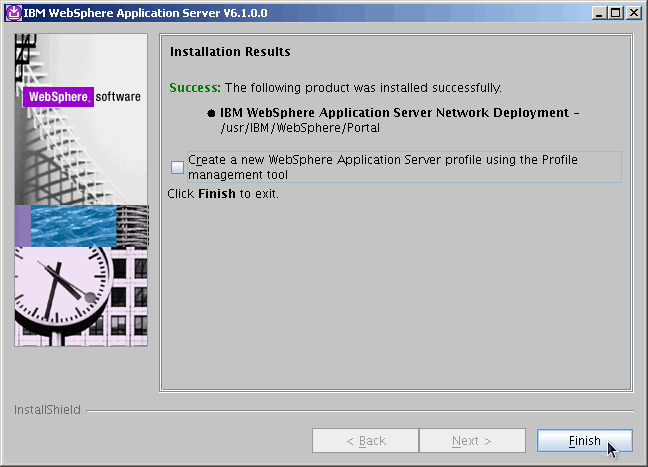Click the window title bar text
Screen dimensions: 648x467
tap(131, 12)
